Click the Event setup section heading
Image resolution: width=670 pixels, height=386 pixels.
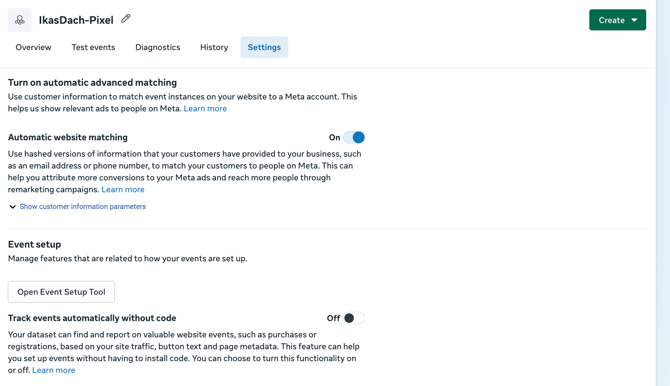(x=34, y=245)
